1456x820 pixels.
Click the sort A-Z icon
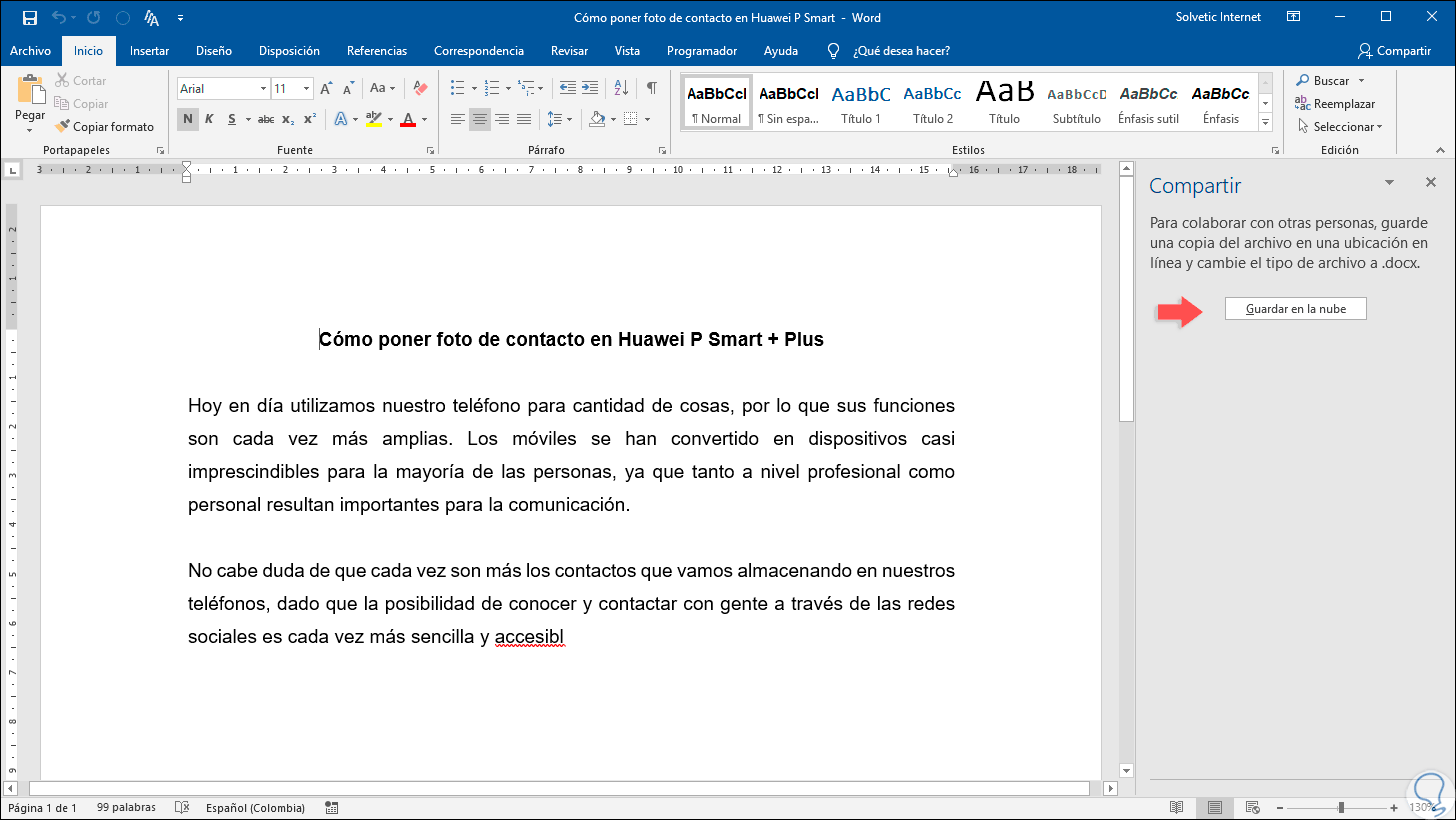620,88
